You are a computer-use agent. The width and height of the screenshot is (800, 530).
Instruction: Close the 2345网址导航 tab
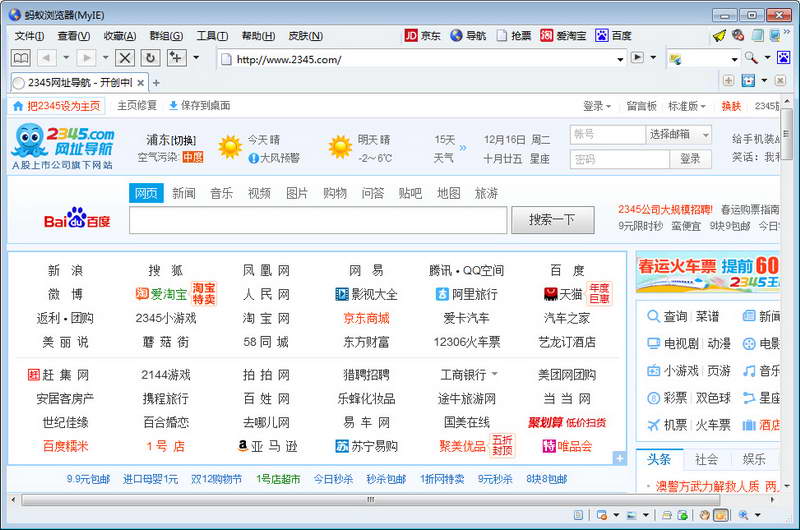coord(140,83)
